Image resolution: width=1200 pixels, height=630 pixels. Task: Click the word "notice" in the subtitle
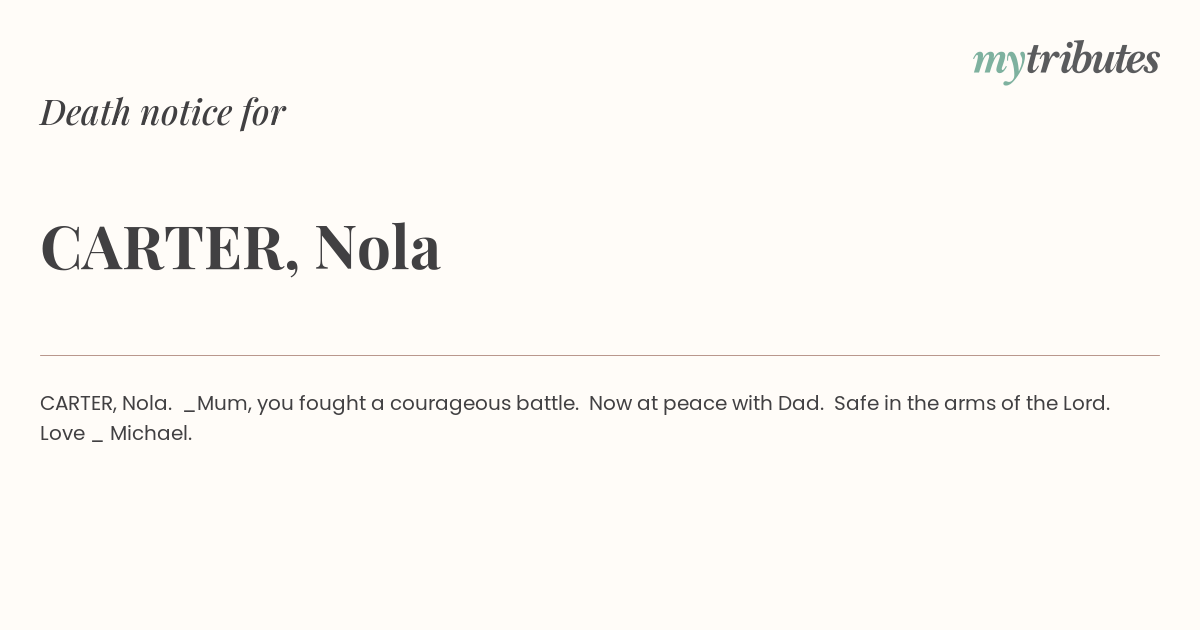[186, 112]
